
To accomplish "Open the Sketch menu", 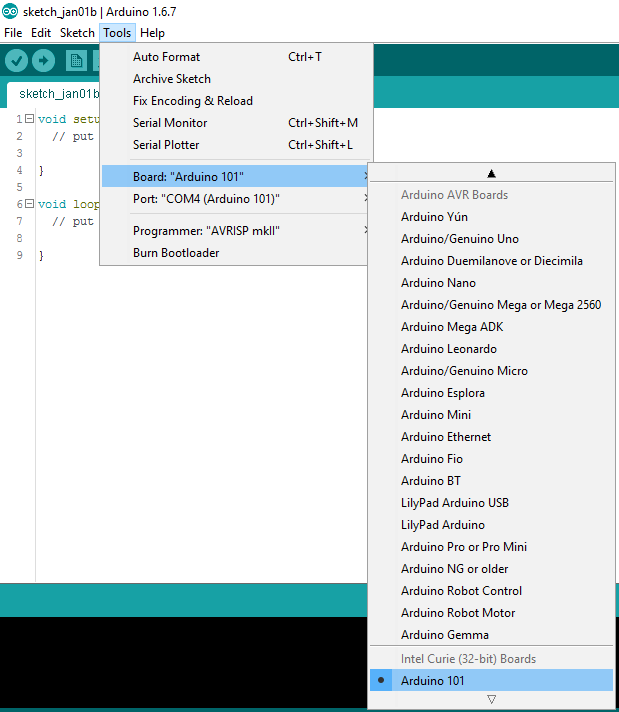I will click(x=77, y=33).
